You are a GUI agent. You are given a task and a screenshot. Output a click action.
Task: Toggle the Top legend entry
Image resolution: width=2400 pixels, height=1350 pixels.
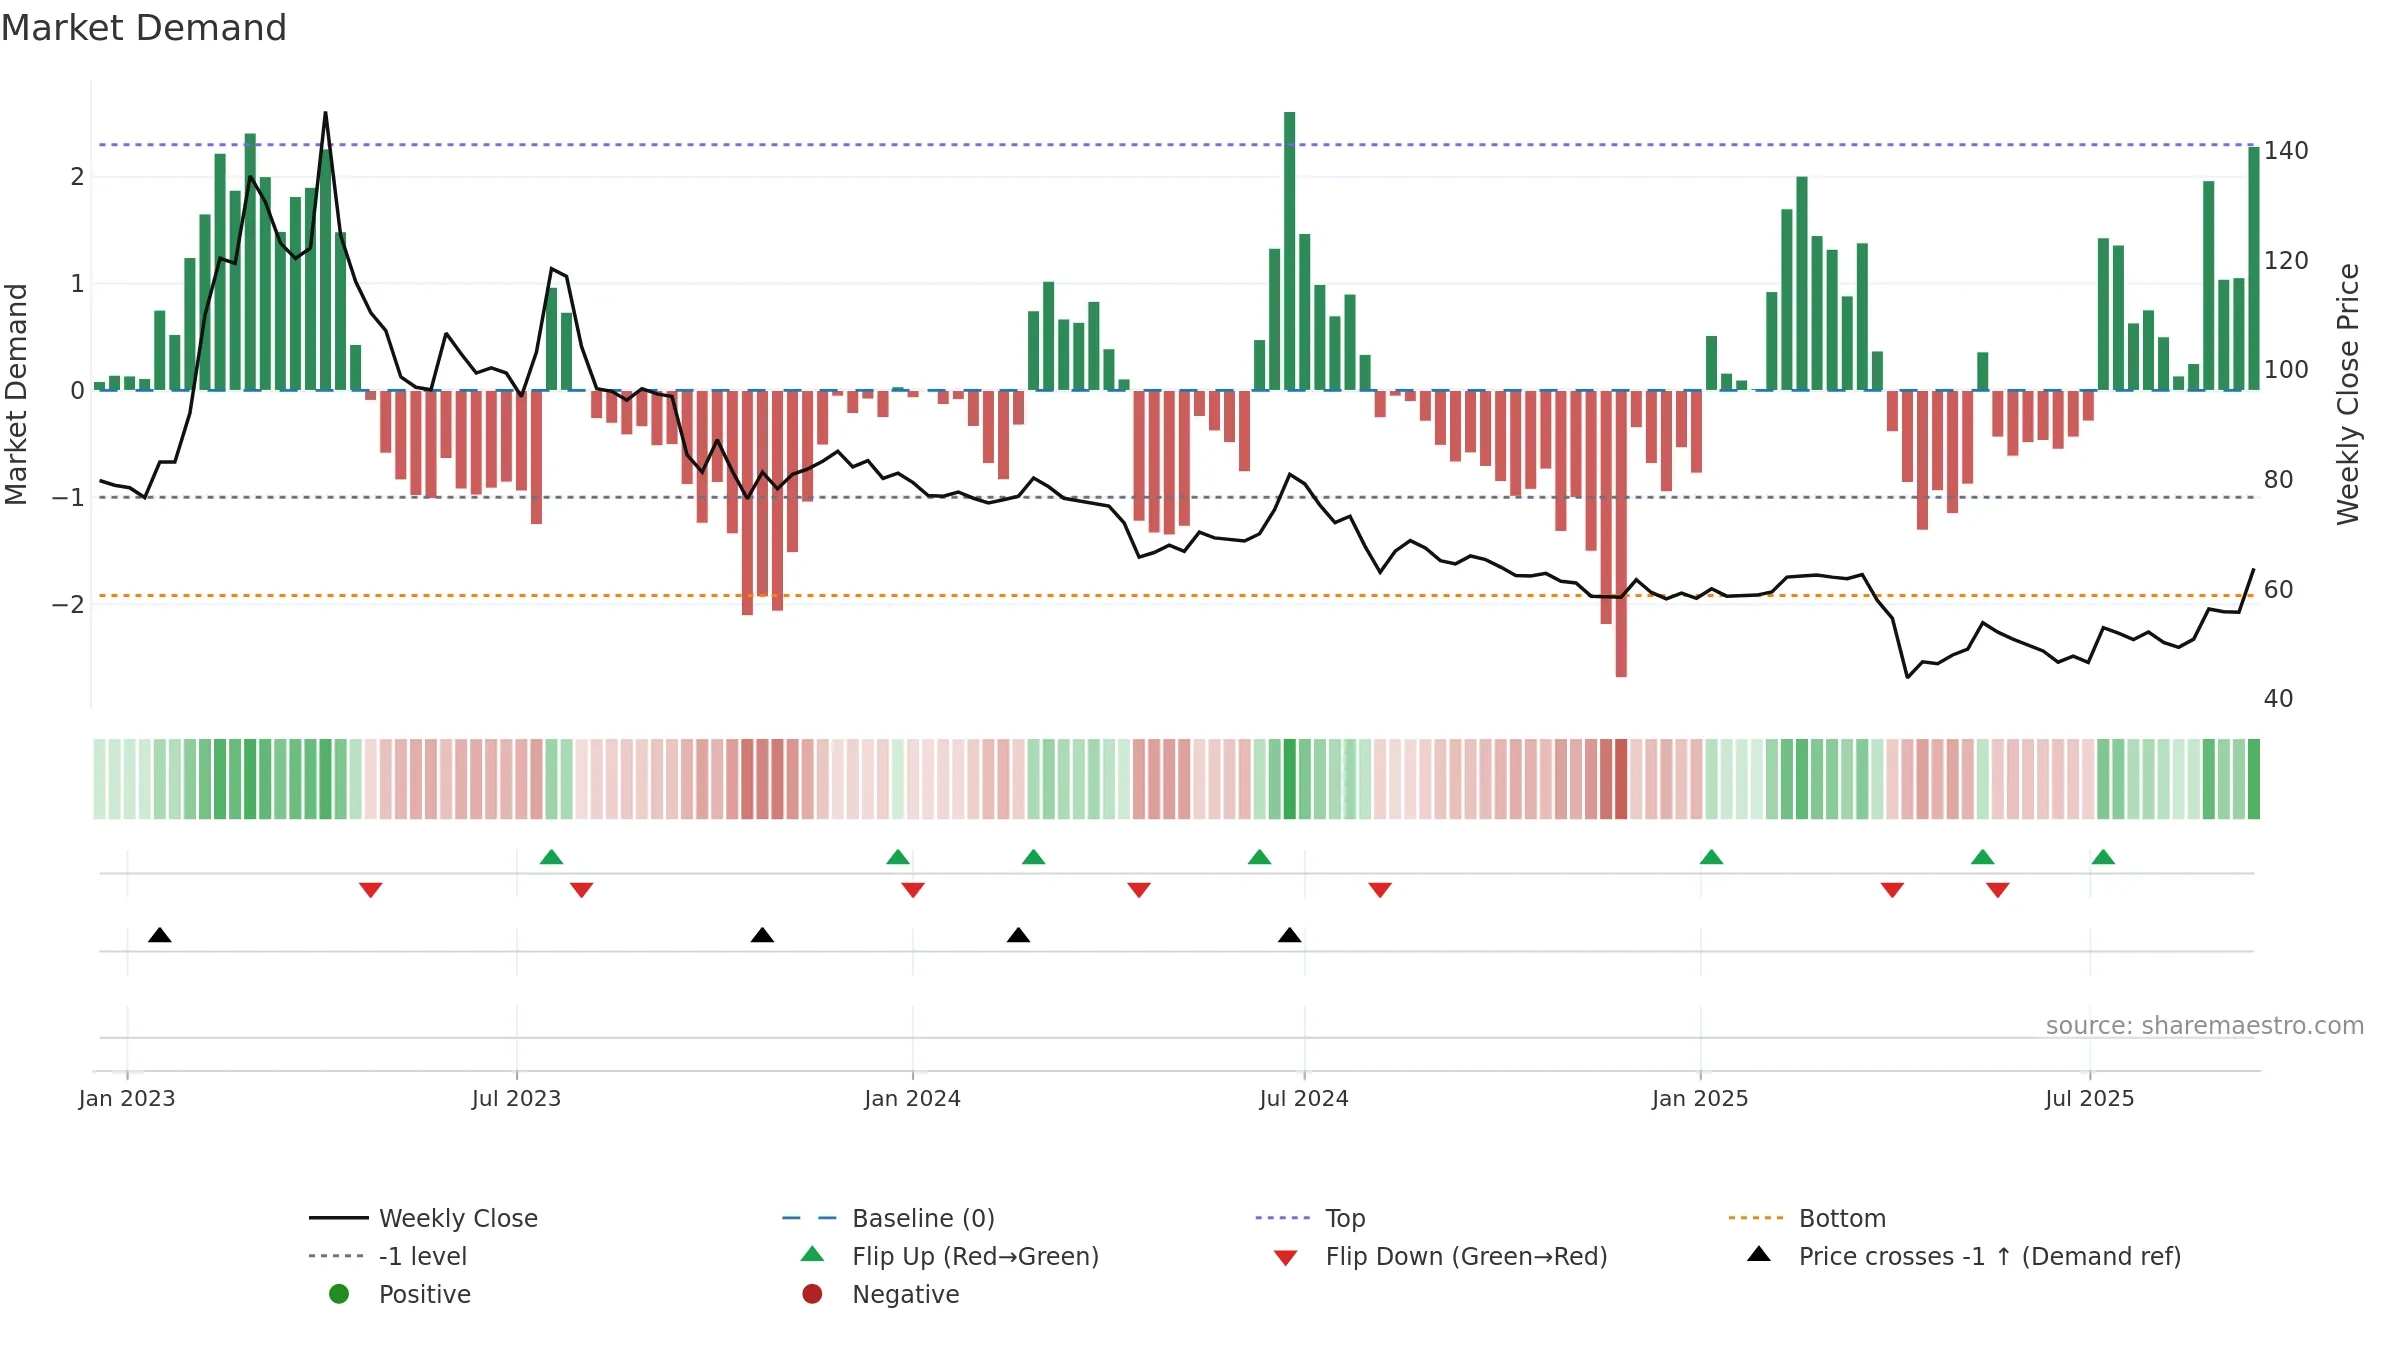(1311, 1218)
